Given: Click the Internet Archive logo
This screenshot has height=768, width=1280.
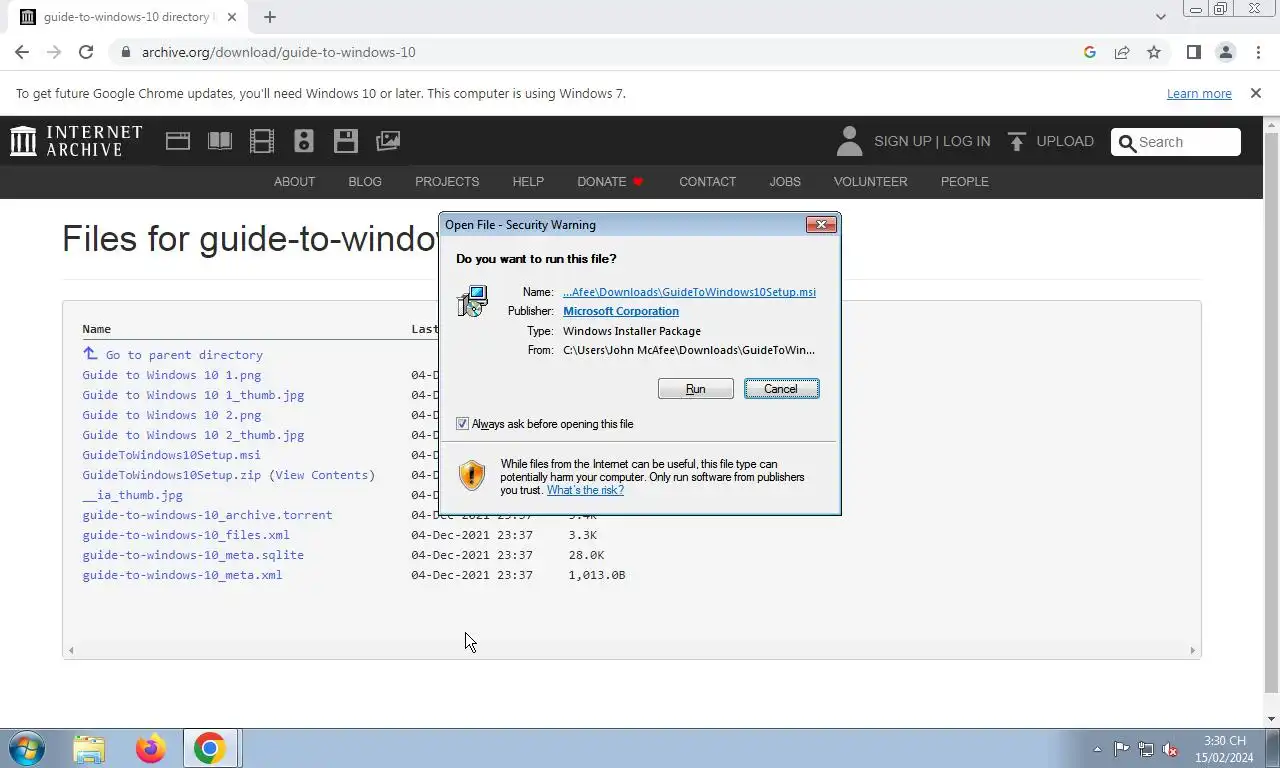Looking at the screenshot, I should coord(76,141).
